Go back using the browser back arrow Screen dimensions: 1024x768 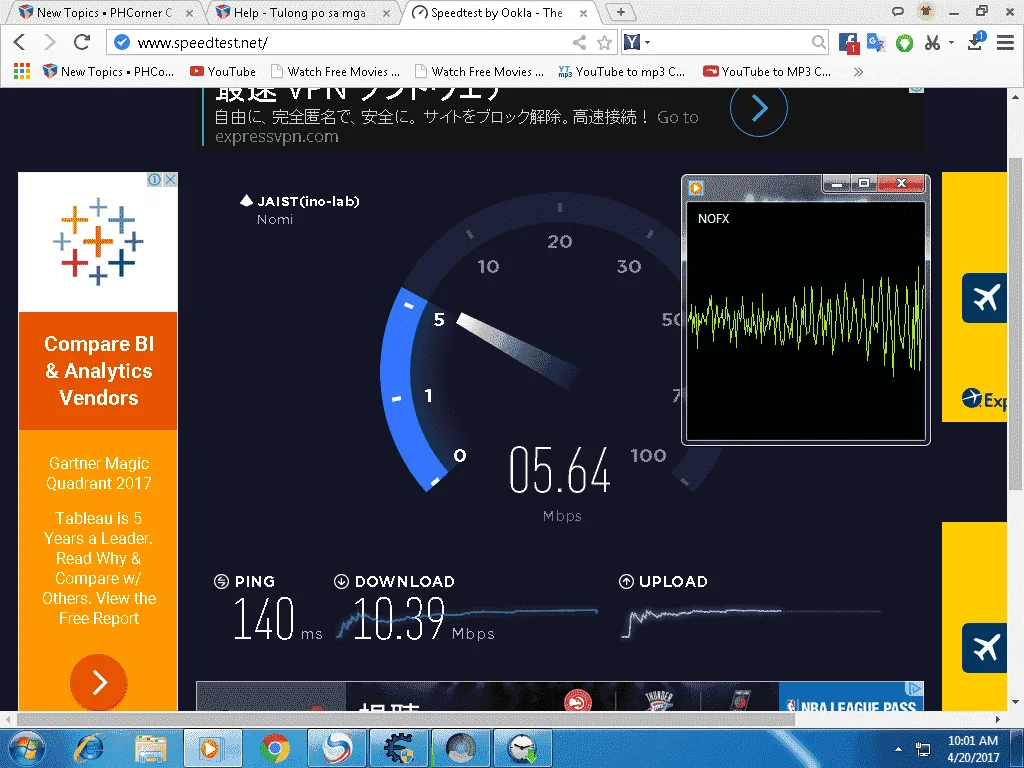(x=20, y=42)
